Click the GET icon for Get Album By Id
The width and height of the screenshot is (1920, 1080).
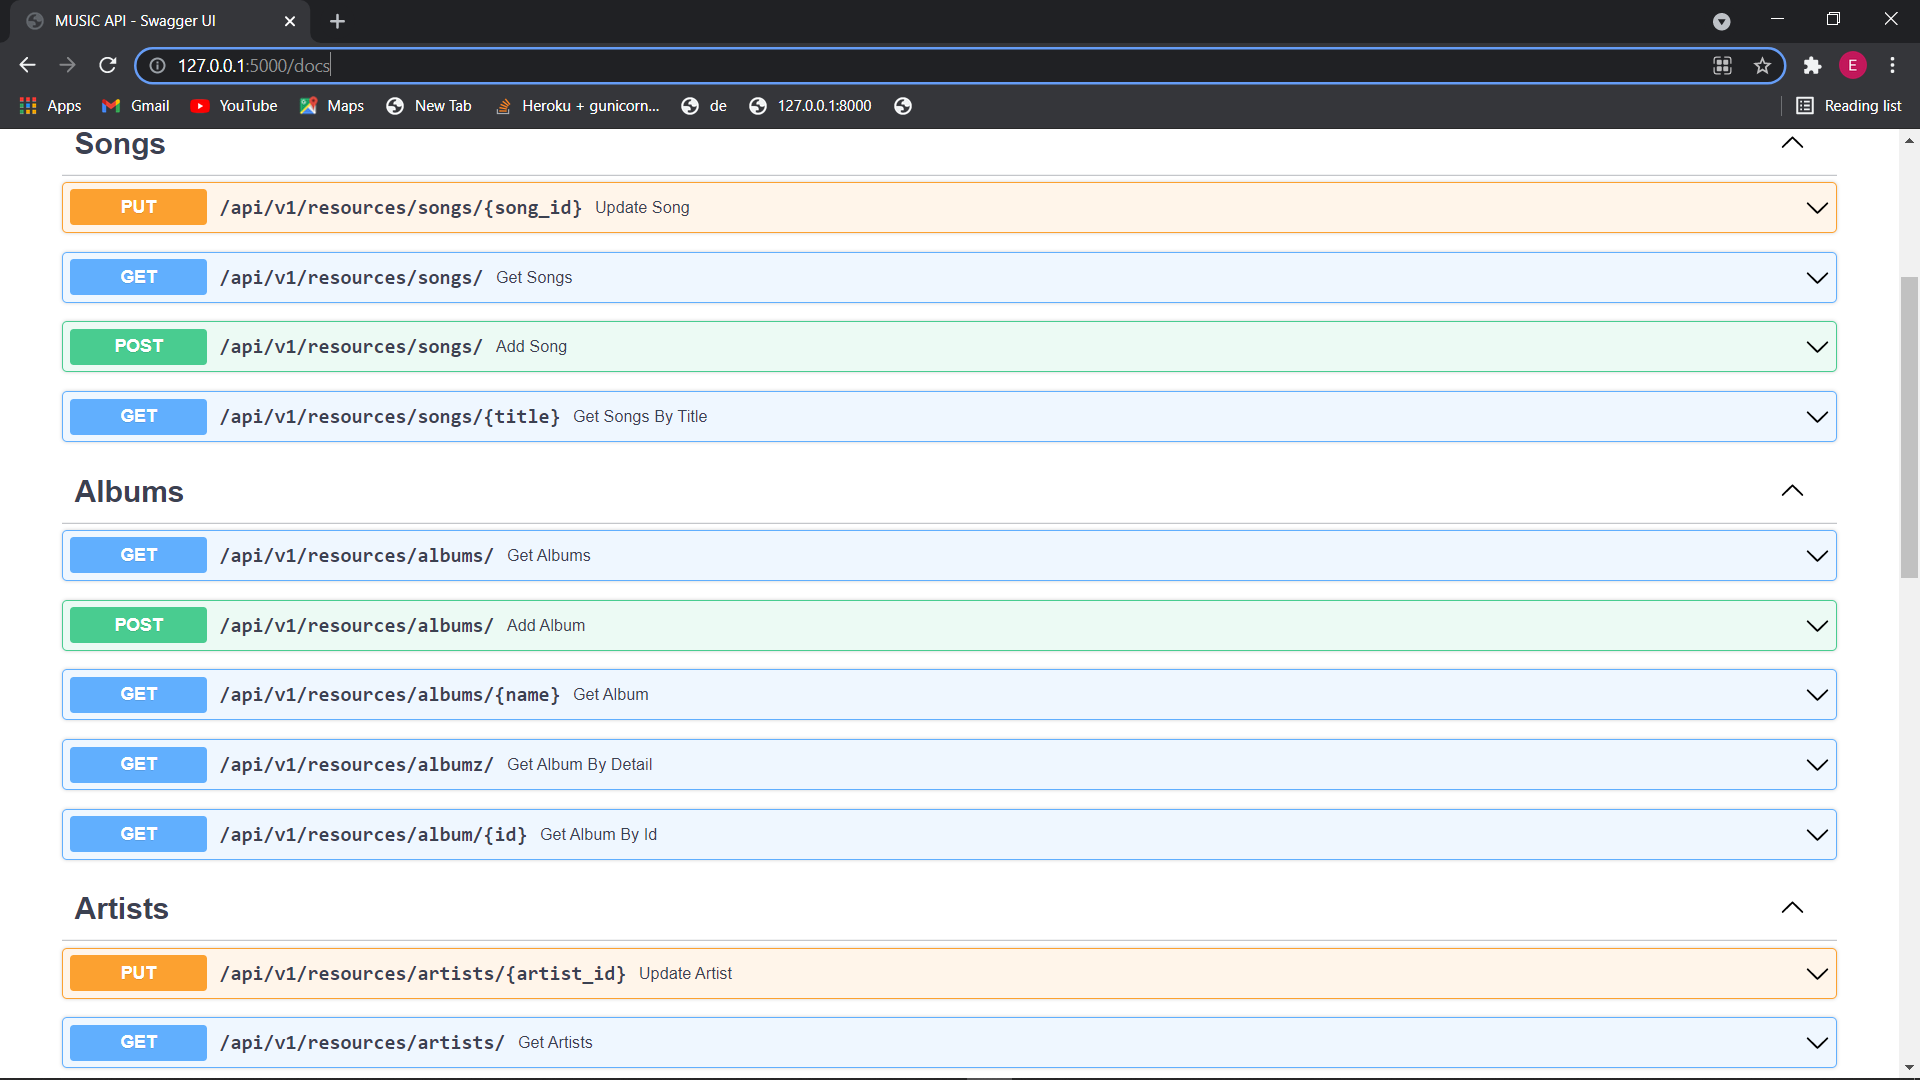point(138,833)
